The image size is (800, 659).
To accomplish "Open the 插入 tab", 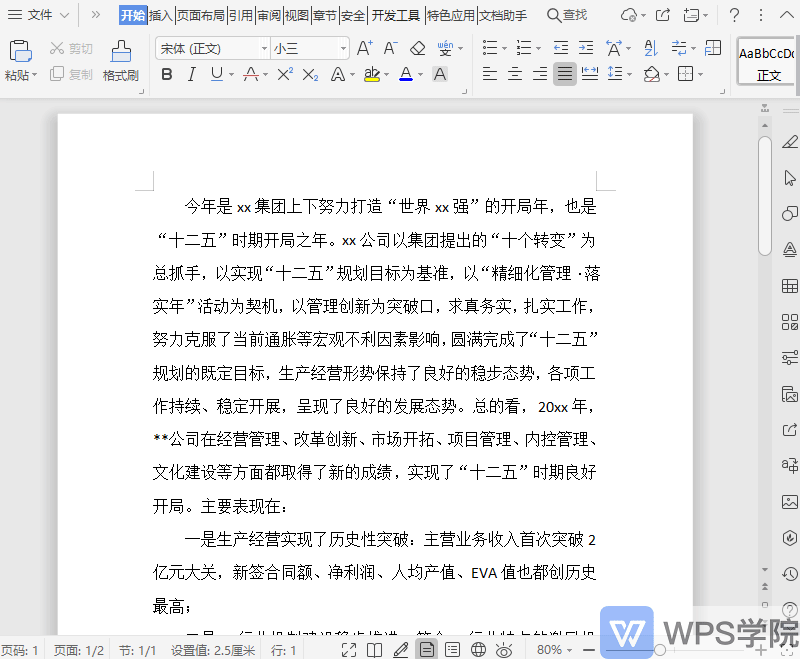I will tap(161, 15).
